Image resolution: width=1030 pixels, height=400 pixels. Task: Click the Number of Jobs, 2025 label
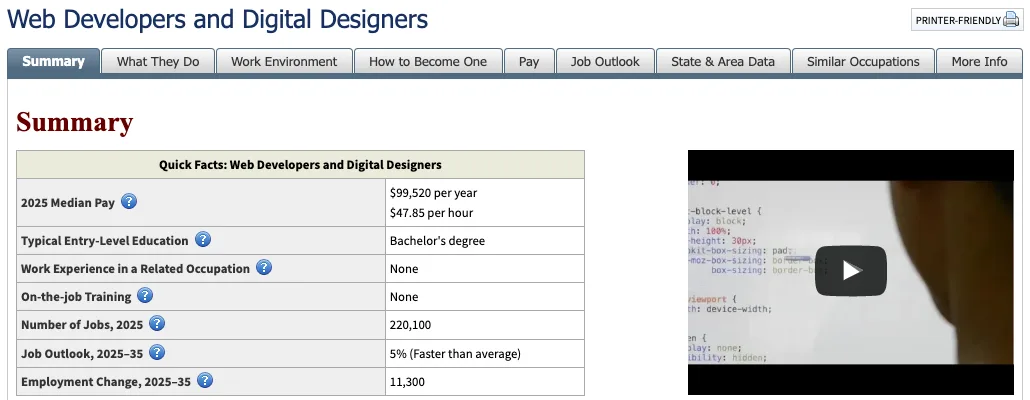82,325
